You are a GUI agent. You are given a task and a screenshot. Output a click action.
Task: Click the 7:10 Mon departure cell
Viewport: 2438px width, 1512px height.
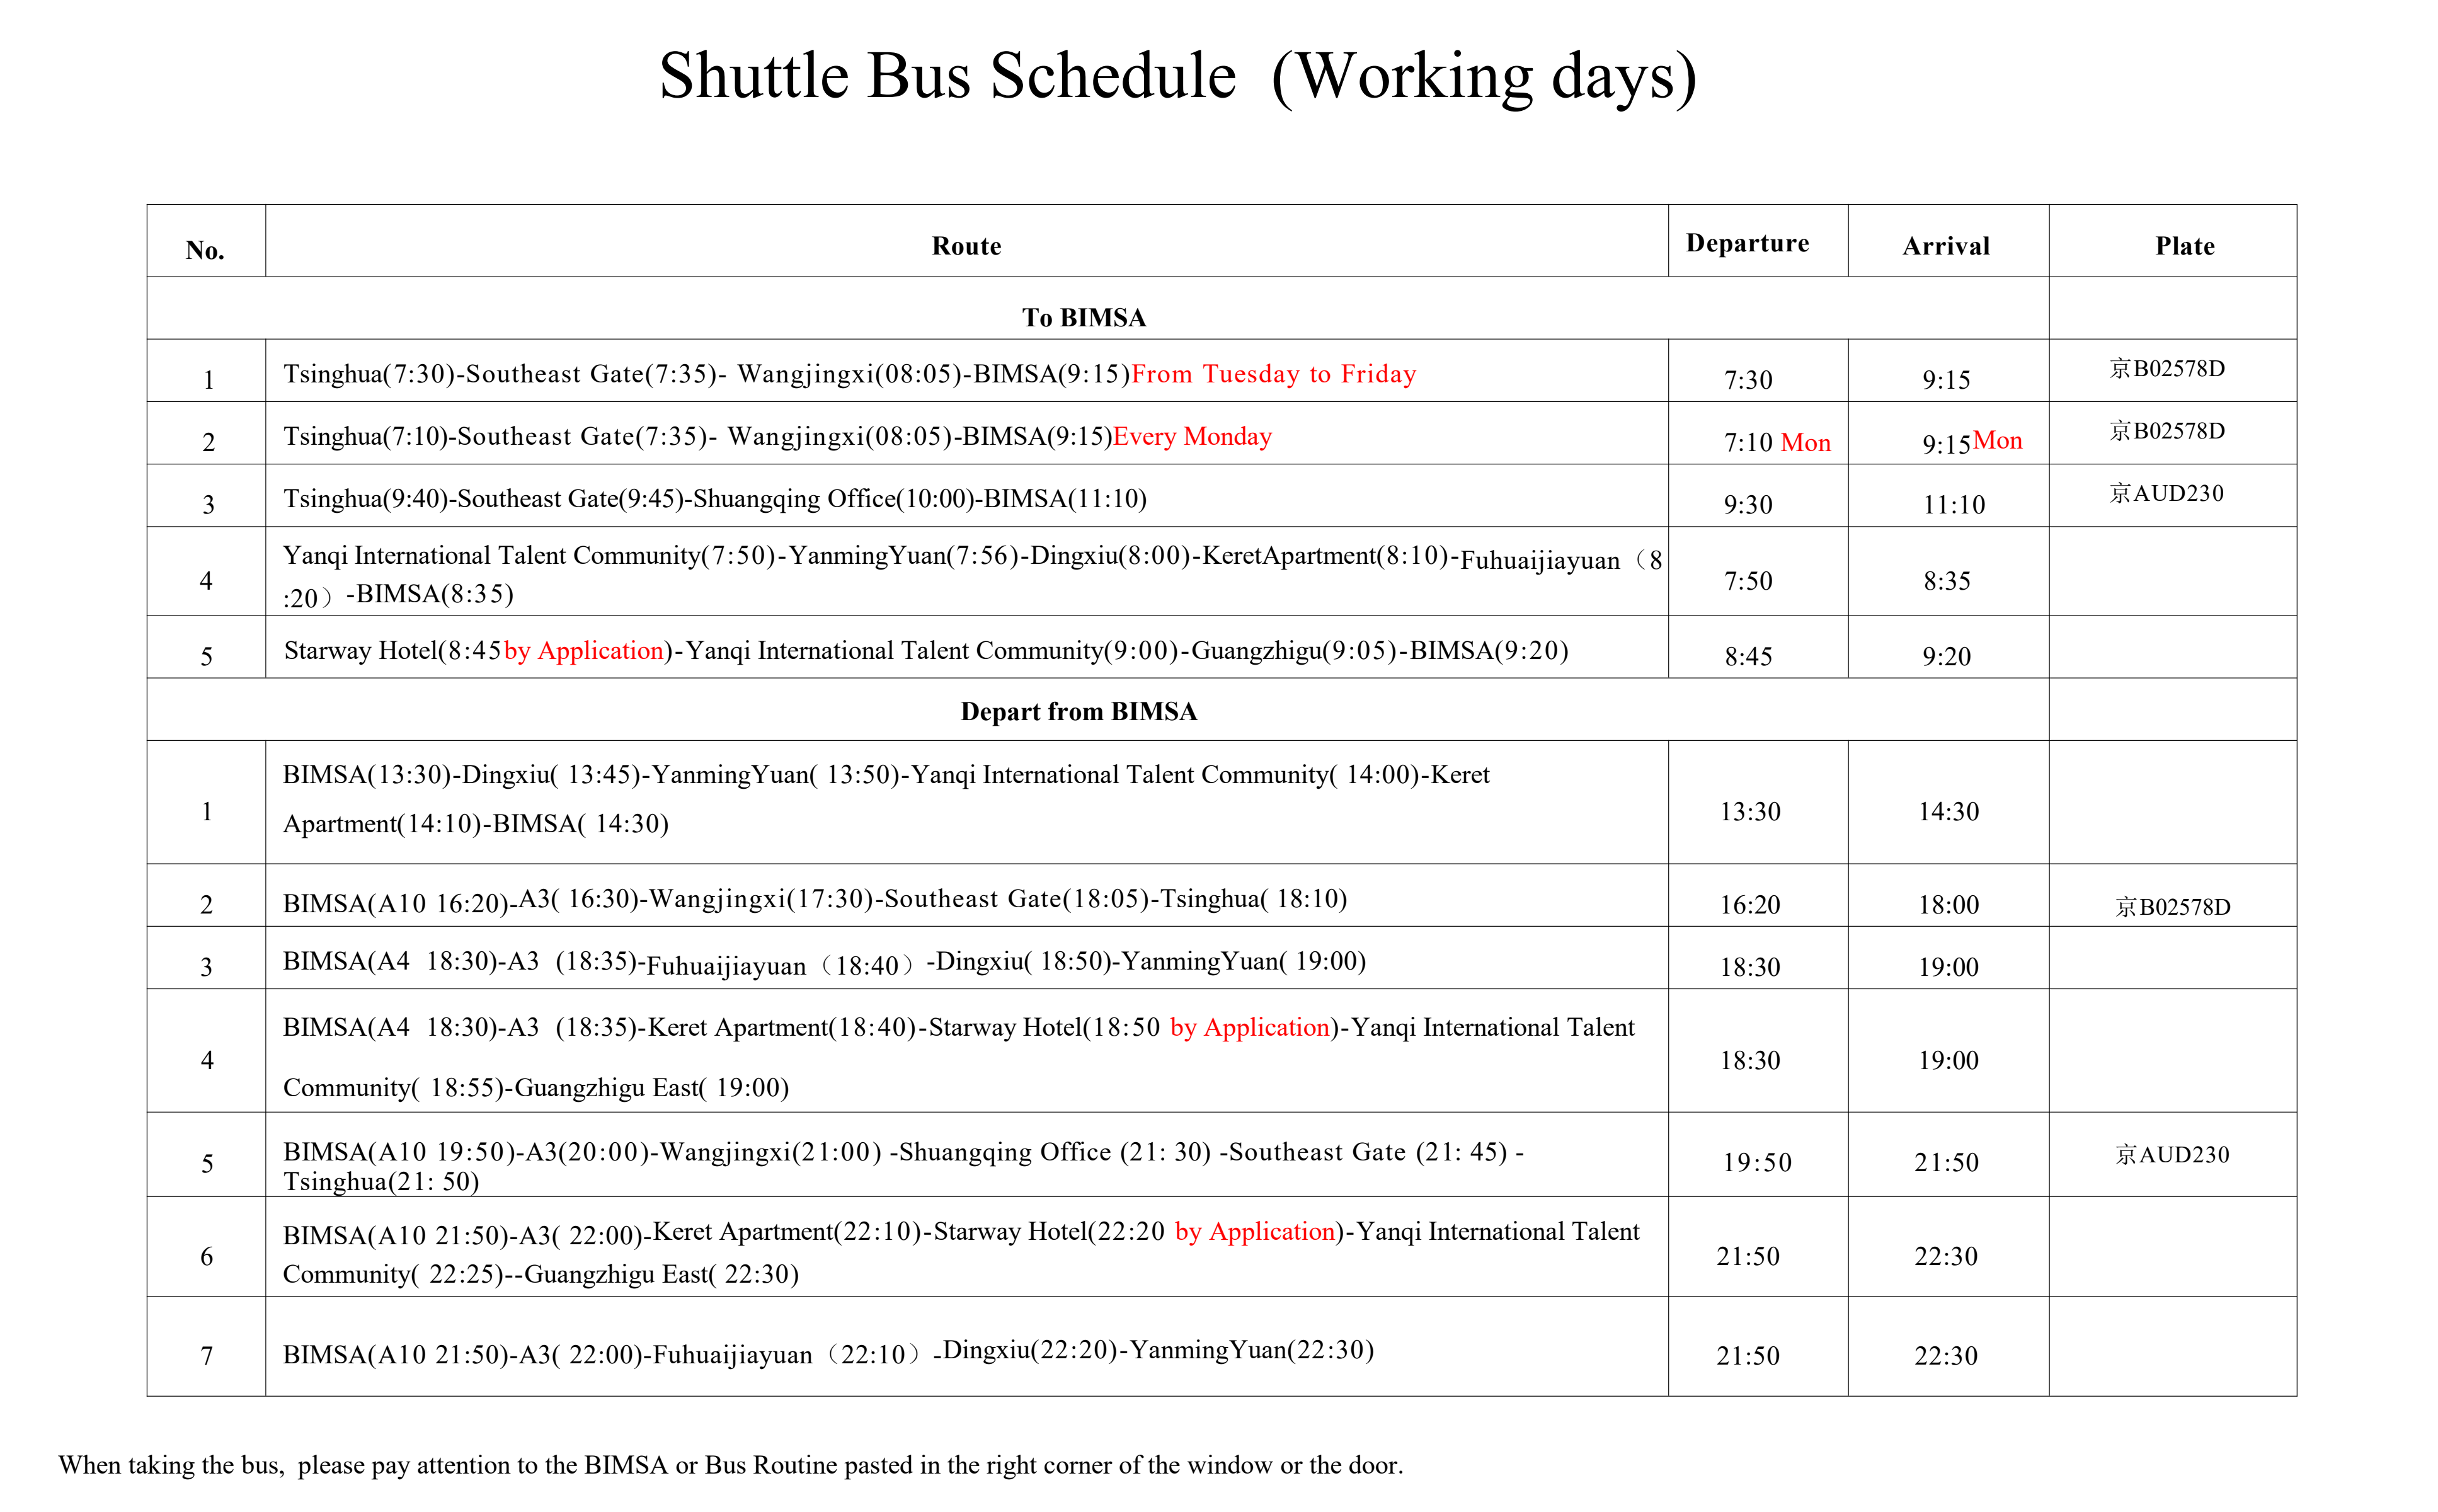(x=1776, y=442)
